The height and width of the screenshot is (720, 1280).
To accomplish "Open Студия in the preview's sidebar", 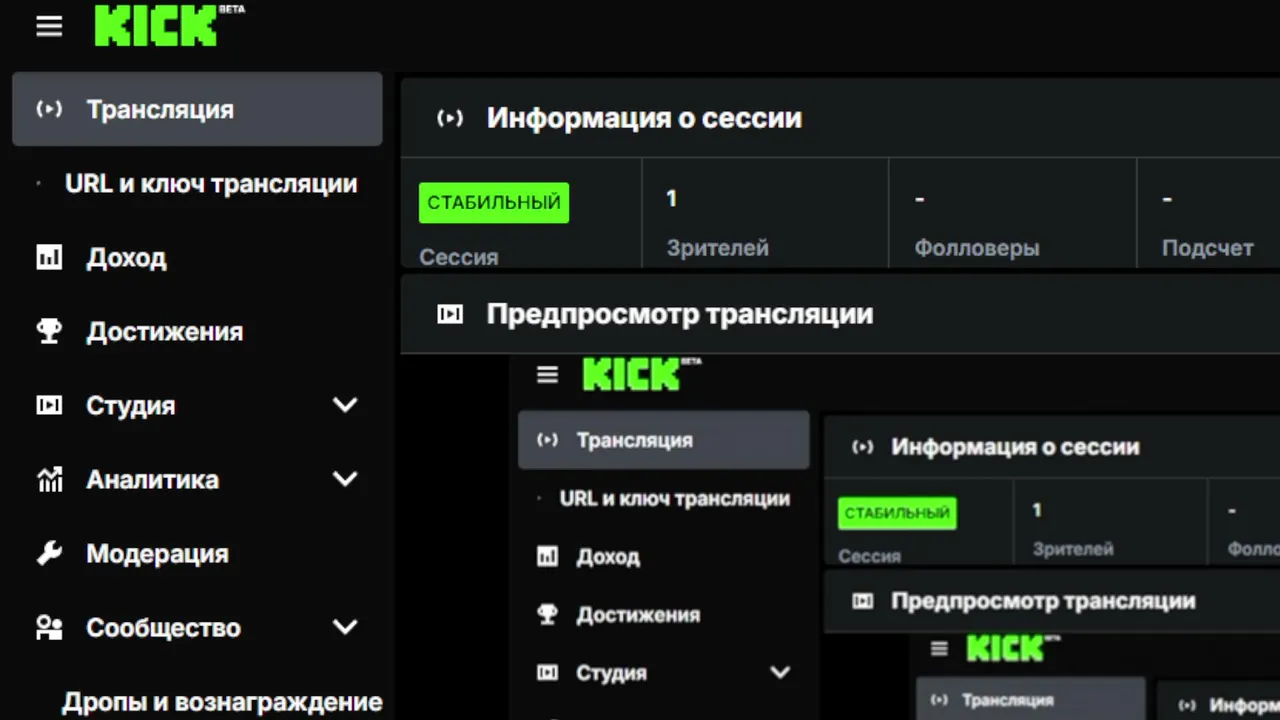I will click(611, 673).
